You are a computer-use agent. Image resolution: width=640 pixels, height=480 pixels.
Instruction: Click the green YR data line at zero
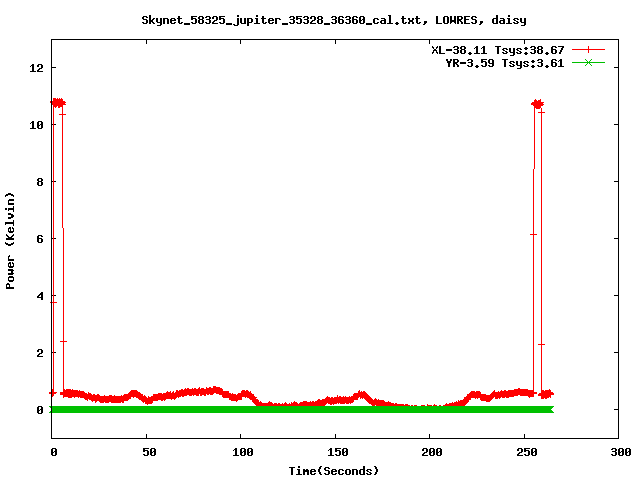(301, 409)
